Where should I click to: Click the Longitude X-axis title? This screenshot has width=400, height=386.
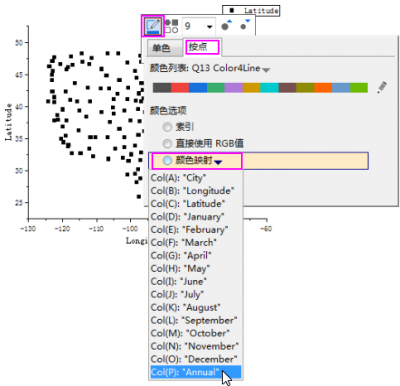pyautogui.click(x=136, y=241)
